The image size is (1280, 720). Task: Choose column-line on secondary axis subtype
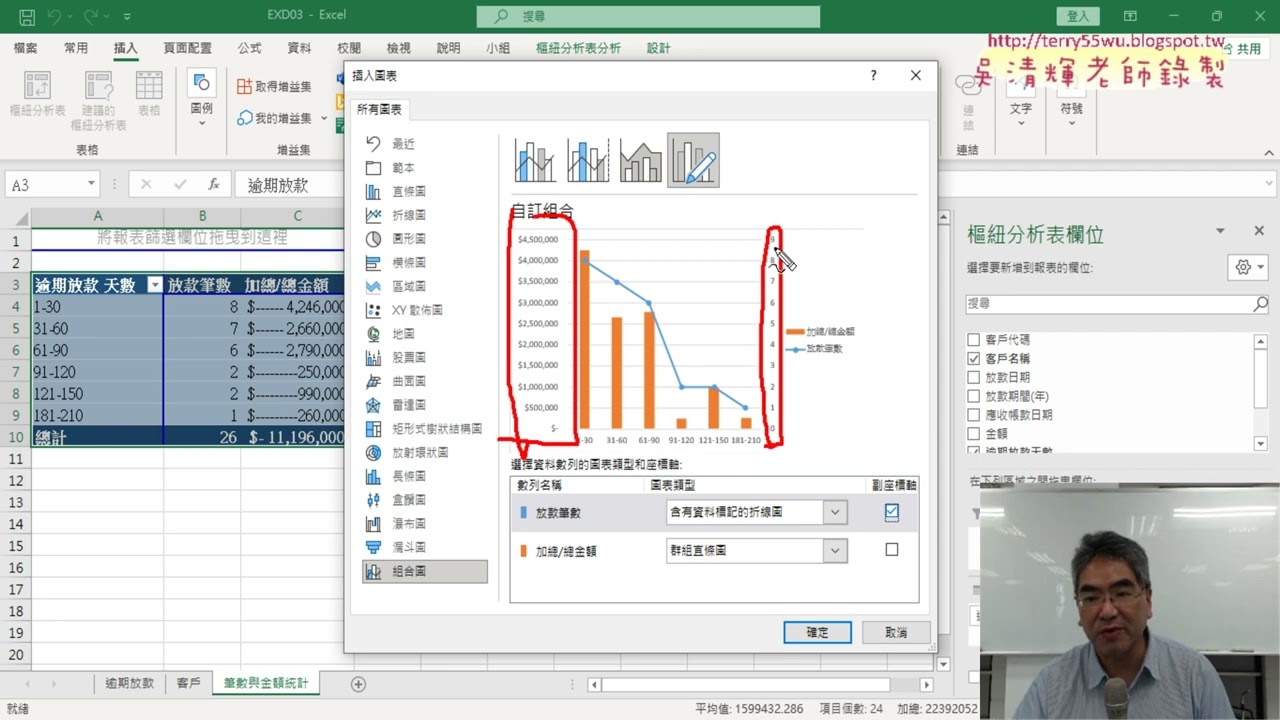click(x=588, y=160)
